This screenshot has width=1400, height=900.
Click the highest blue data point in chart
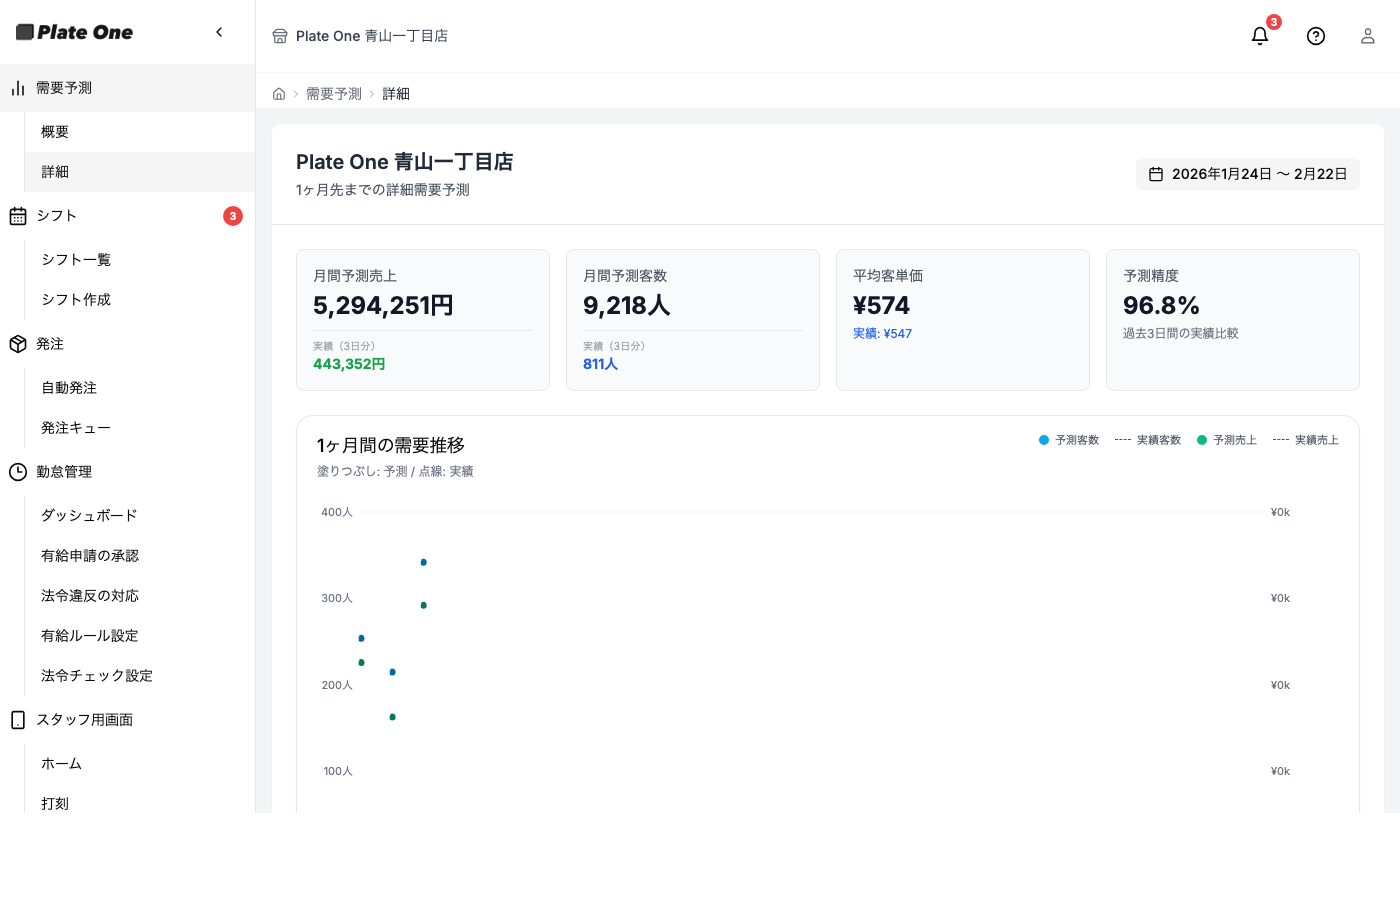(x=424, y=562)
